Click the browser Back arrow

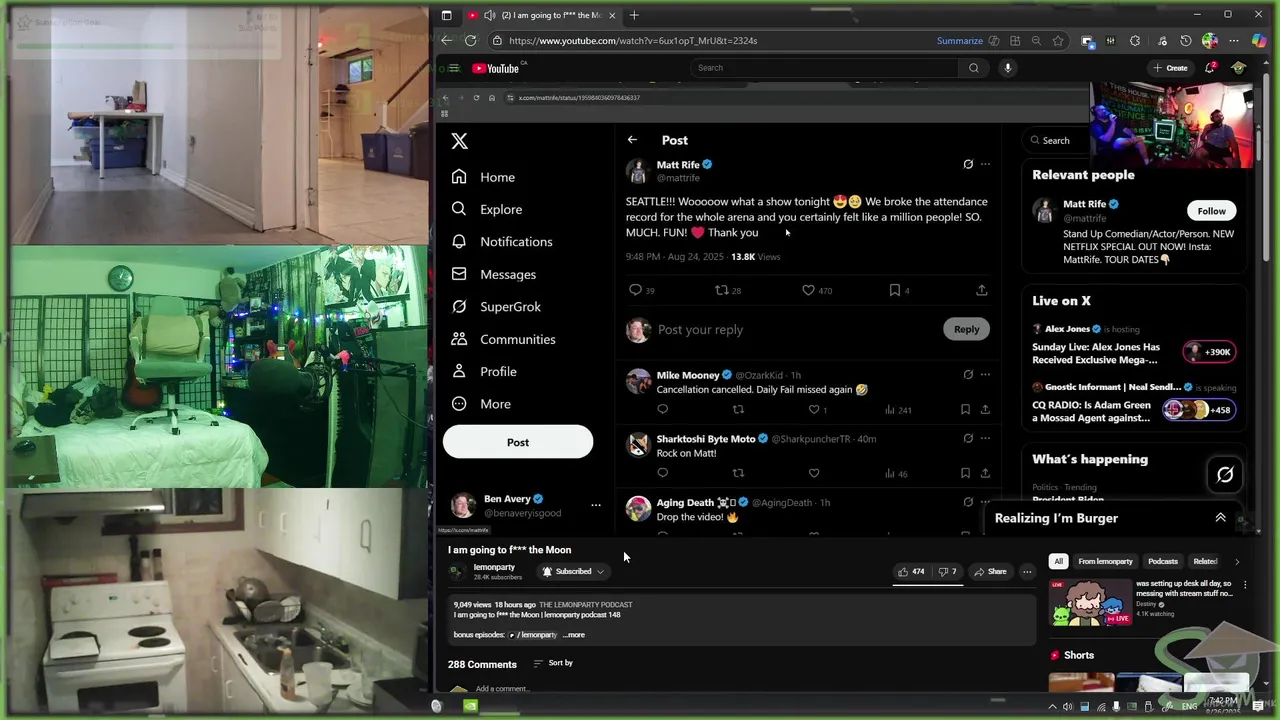[447, 41]
